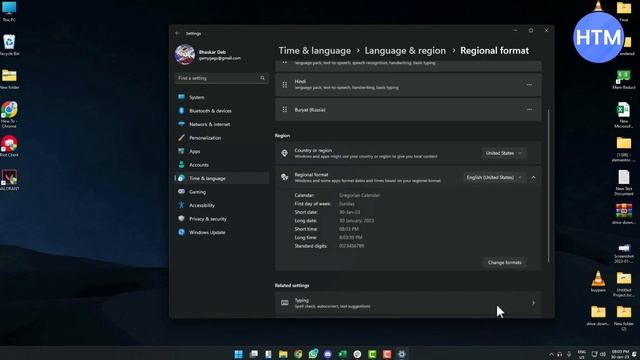
Task: Select the buypass VLC desktop file
Action: tap(598, 282)
